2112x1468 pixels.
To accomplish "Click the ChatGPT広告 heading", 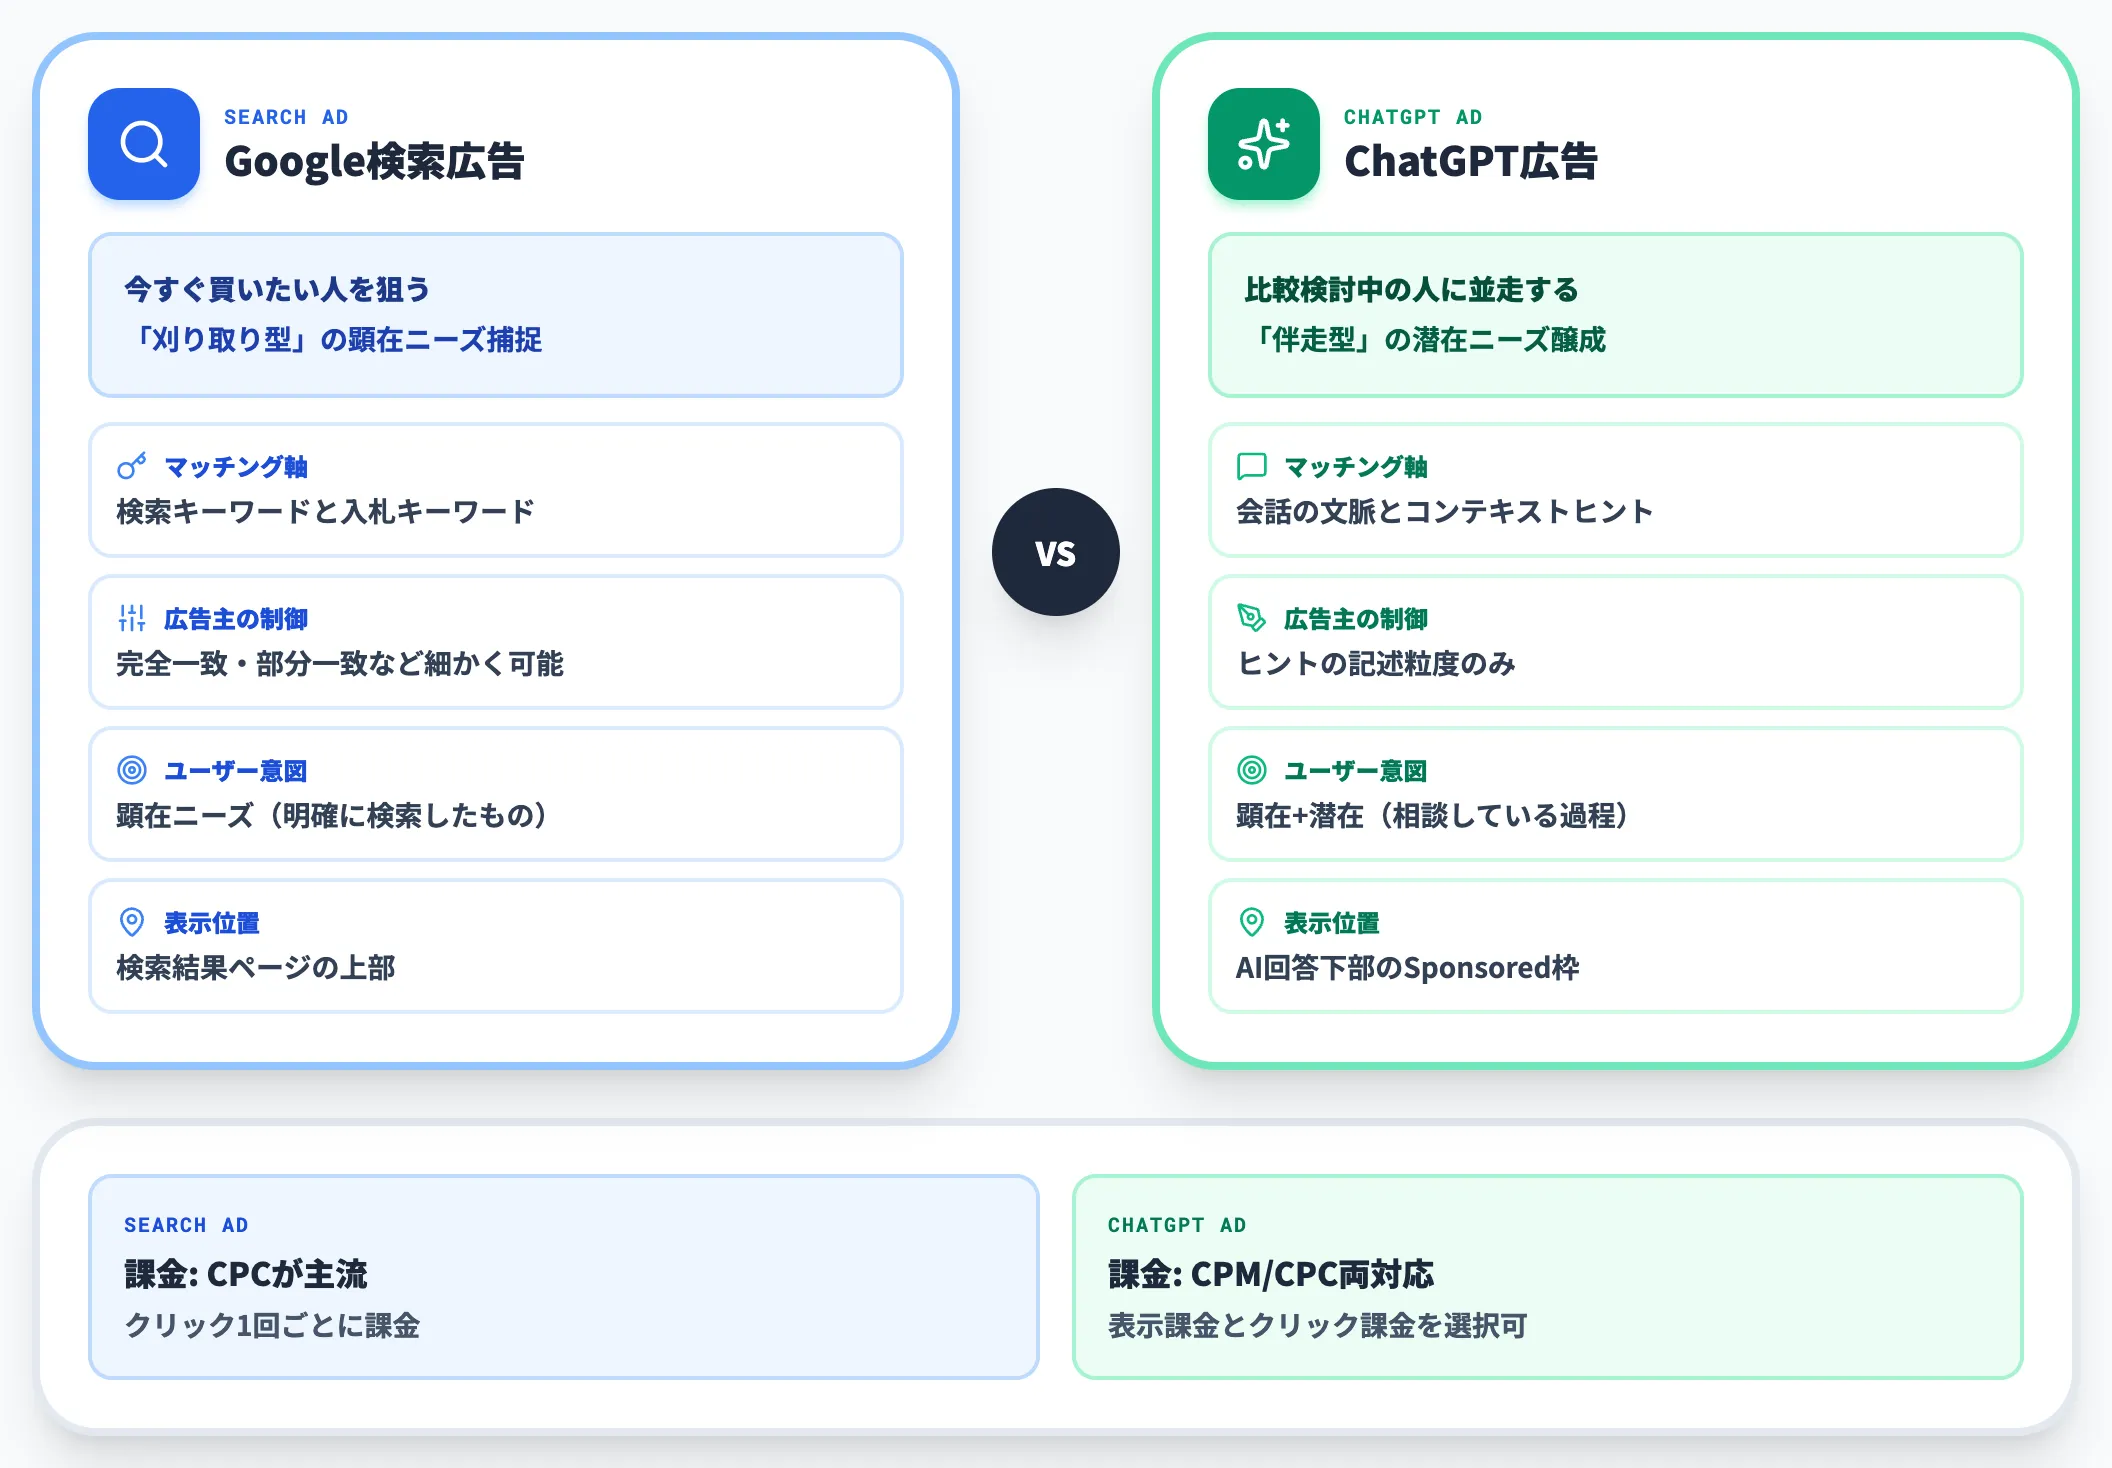I will pos(1471,162).
